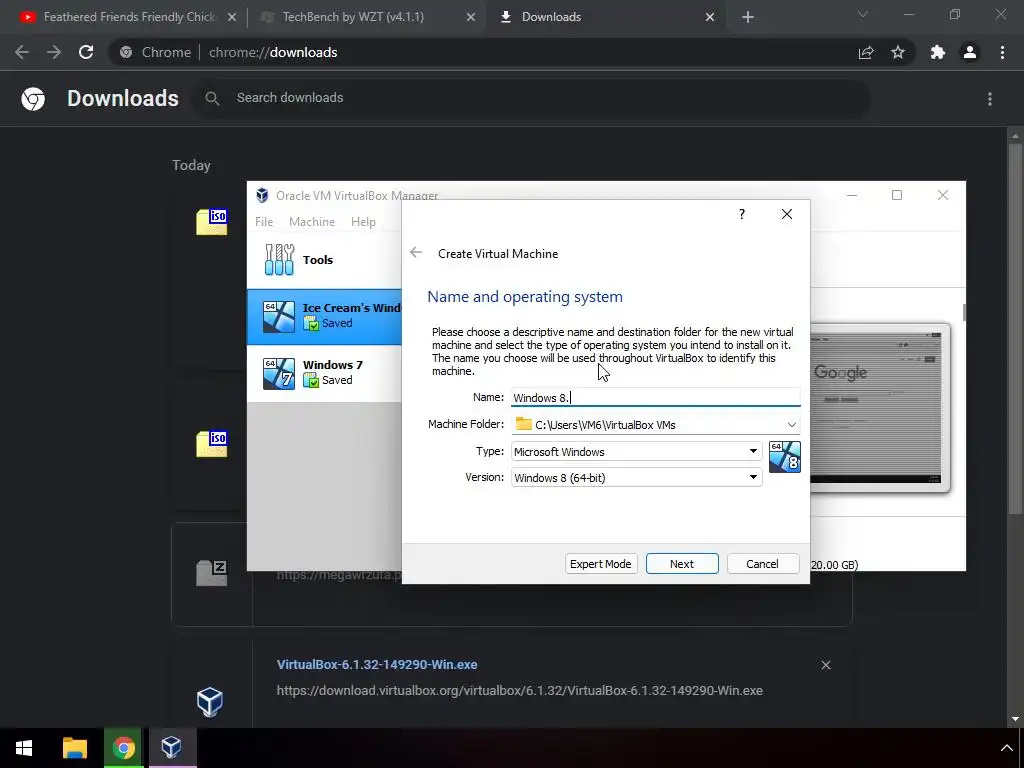
Task: Show hidden system tray icons
Action: (1006, 748)
